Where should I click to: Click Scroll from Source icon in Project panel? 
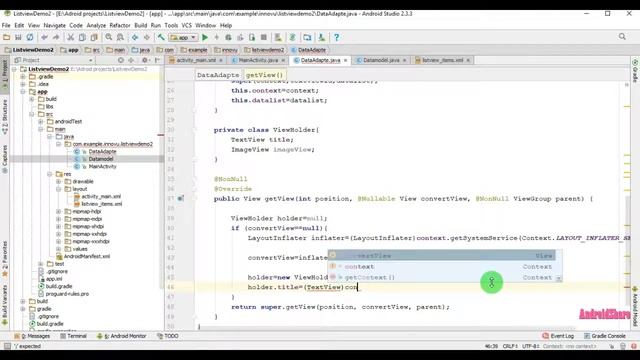click(x=121, y=60)
